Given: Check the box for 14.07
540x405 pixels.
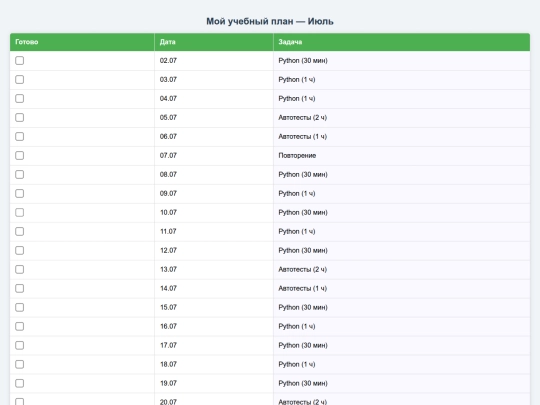Looking at the screenshot, I should (20, 288).
